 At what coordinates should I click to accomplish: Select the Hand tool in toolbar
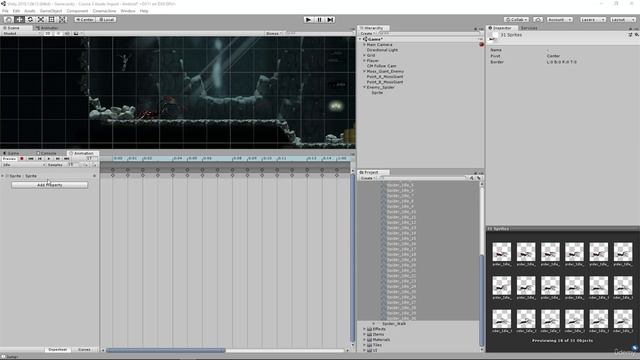pyautogui.click(x=8, y=20)
